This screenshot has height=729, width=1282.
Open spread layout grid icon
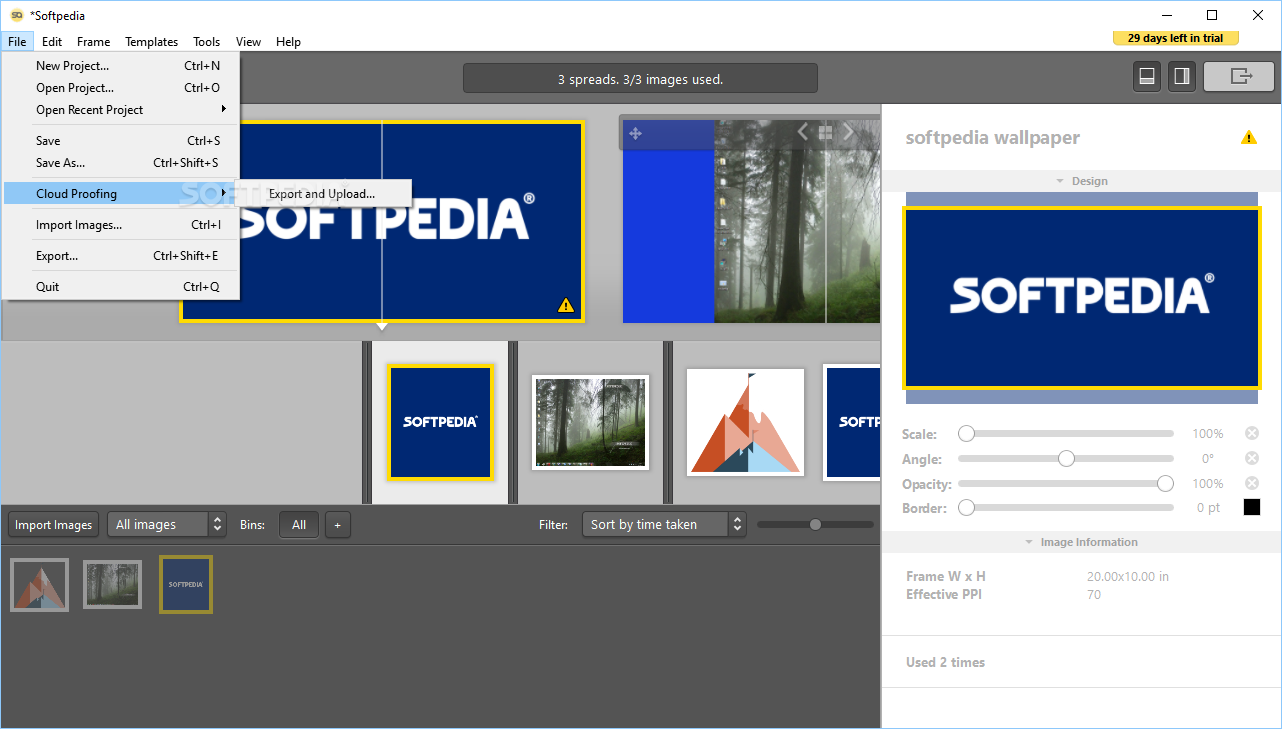(826, 132)
